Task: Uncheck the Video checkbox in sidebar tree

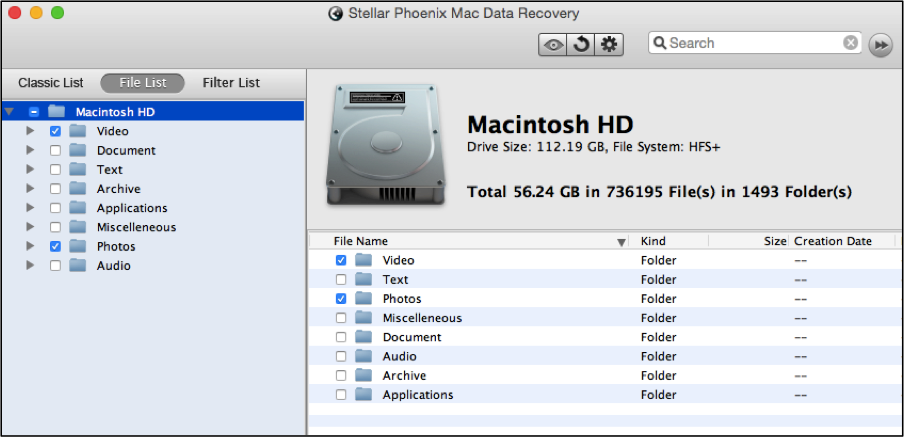Action: click(55, 131)
